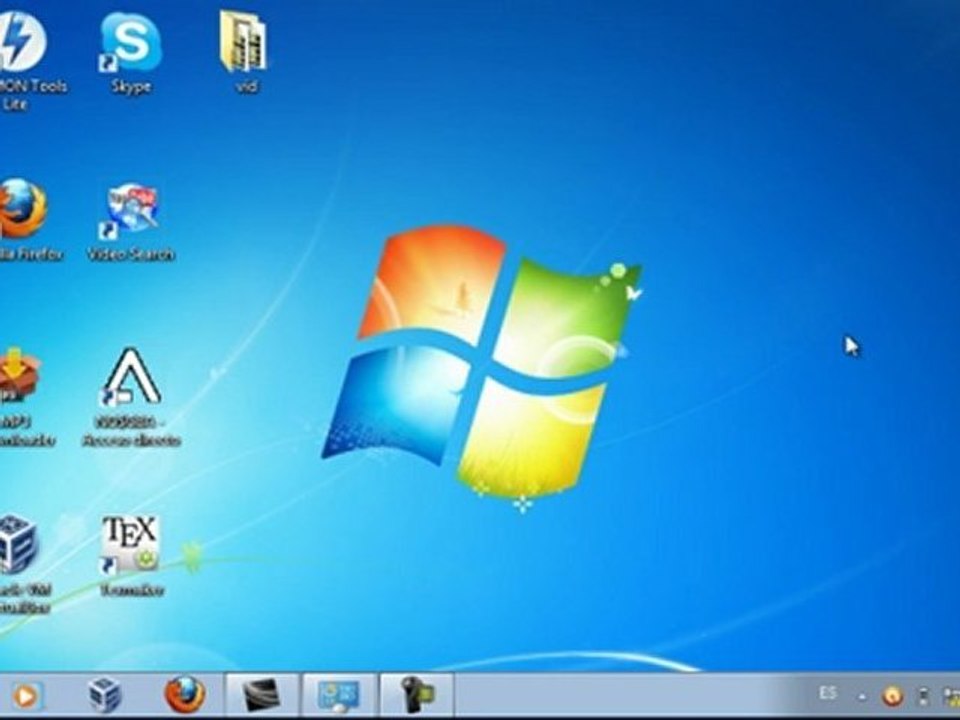Select the Video Search desktop shortcut
Screen dimensions: 960x720
(130, 210)
